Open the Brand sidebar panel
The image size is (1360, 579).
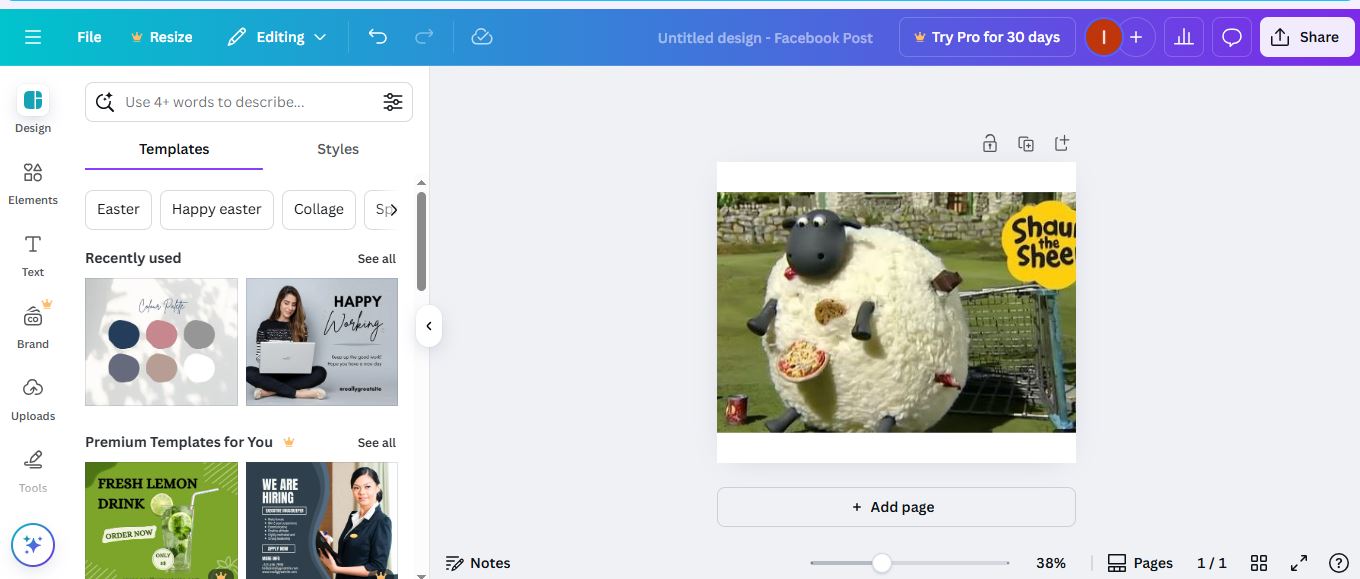point(33,326)
